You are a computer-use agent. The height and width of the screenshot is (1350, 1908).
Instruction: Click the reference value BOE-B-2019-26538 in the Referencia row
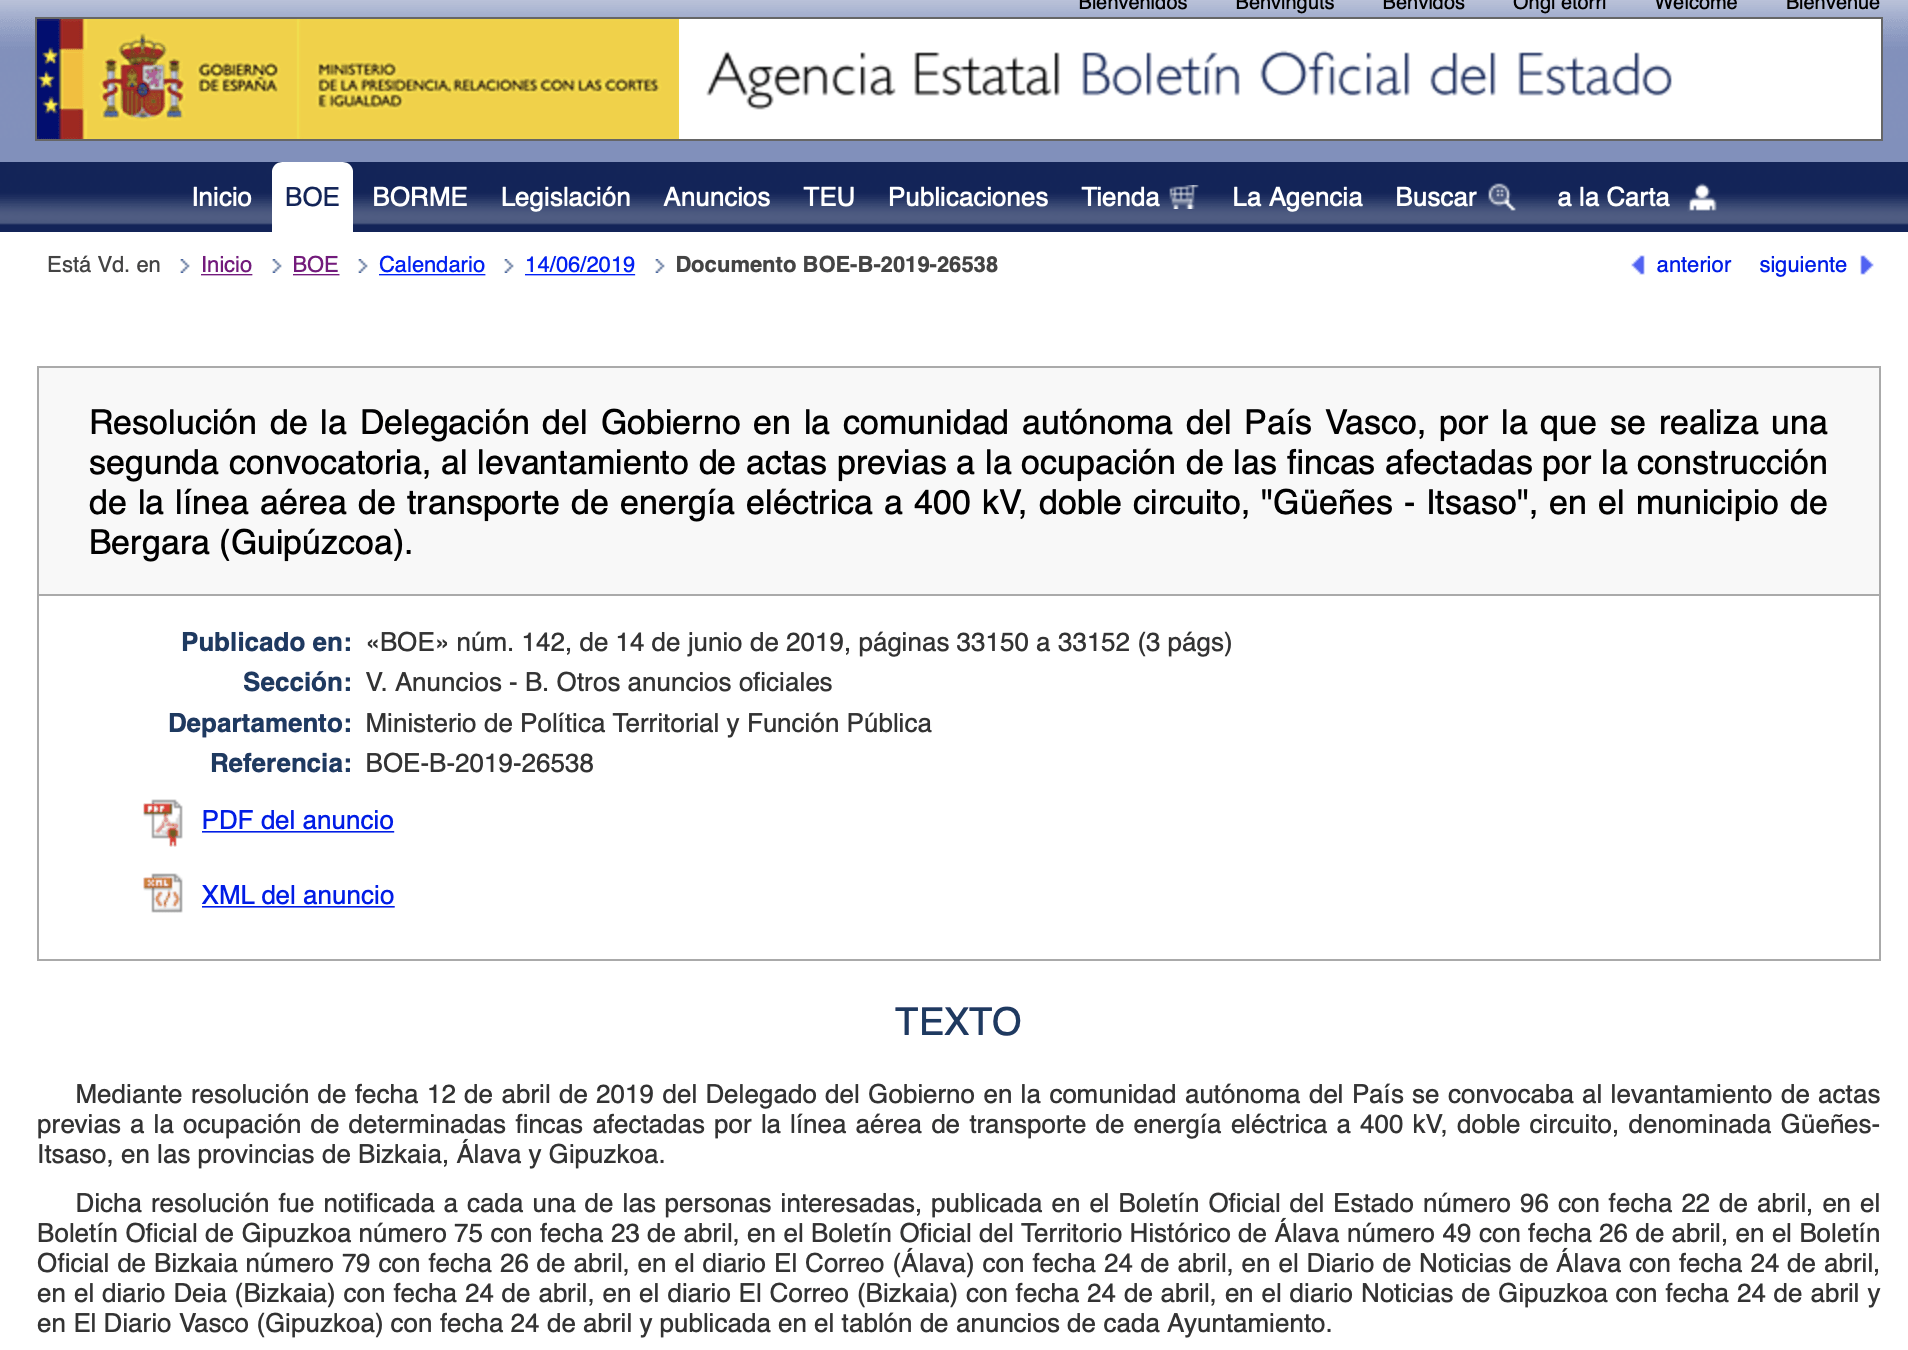(x=479, y=763)
